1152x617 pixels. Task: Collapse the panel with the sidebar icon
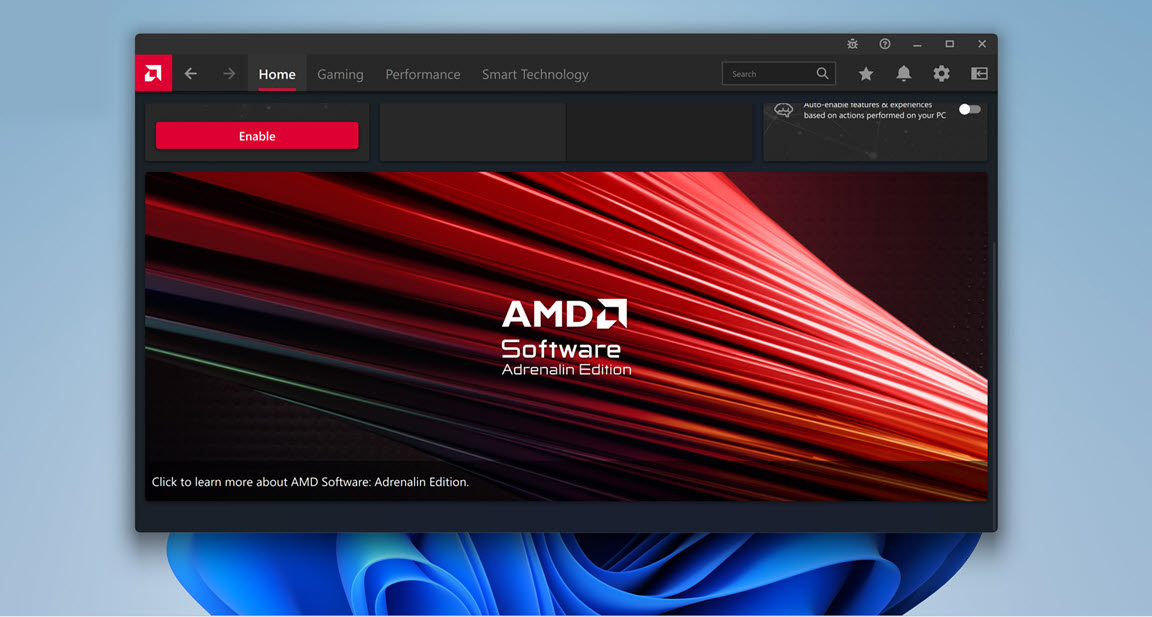(978, 73)
